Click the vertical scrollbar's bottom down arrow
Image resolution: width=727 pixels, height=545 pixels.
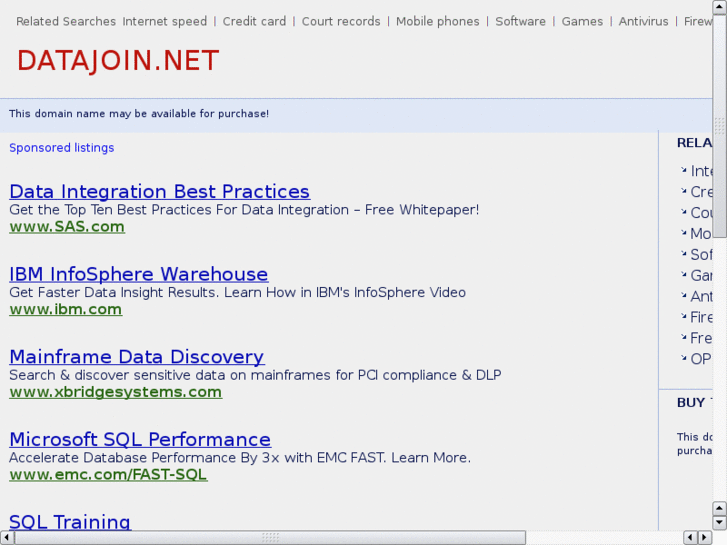point(719,523)
